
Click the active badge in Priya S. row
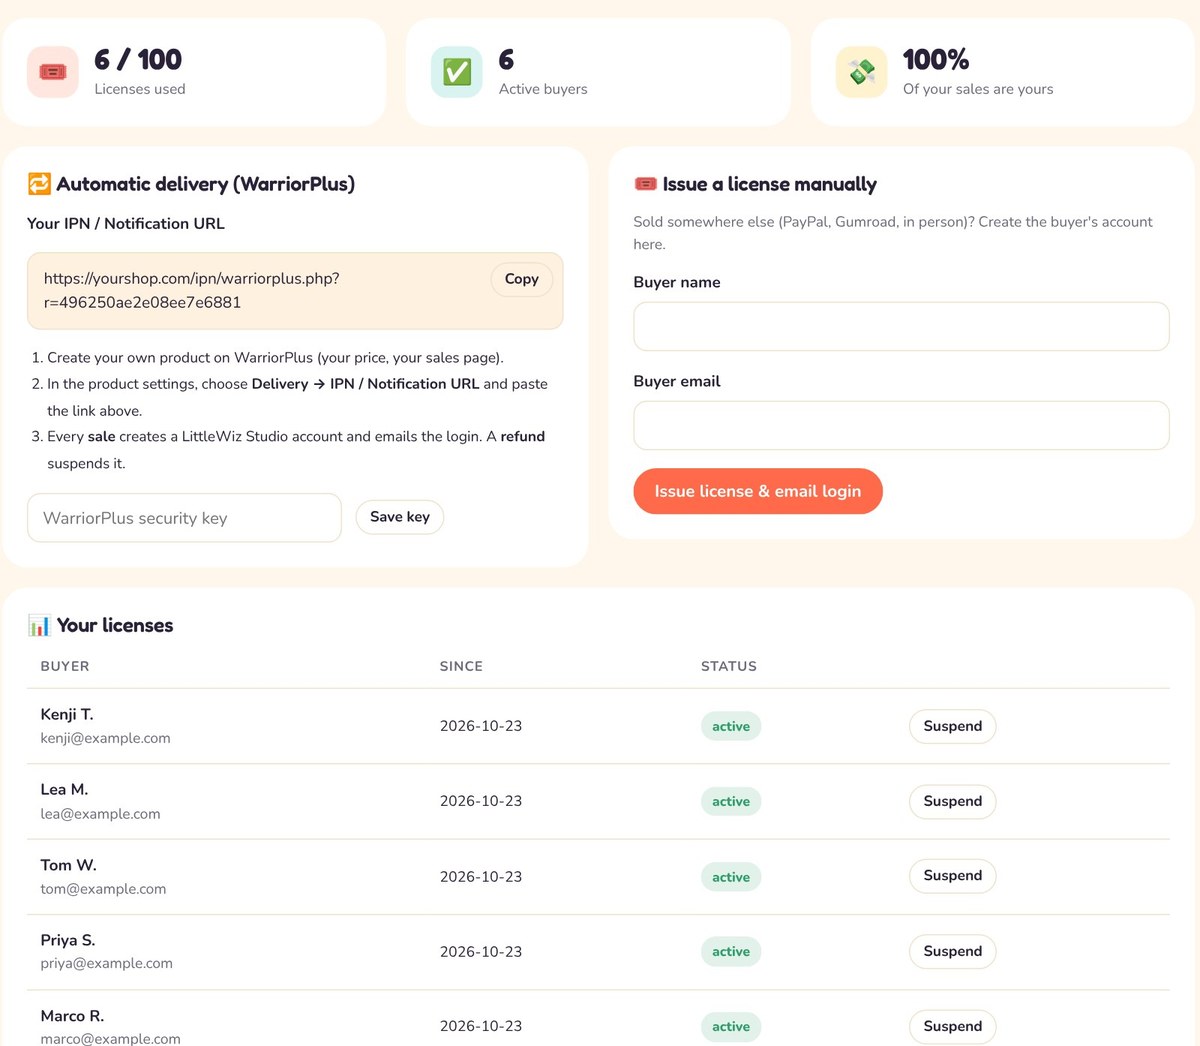click(x=731, y=951)
